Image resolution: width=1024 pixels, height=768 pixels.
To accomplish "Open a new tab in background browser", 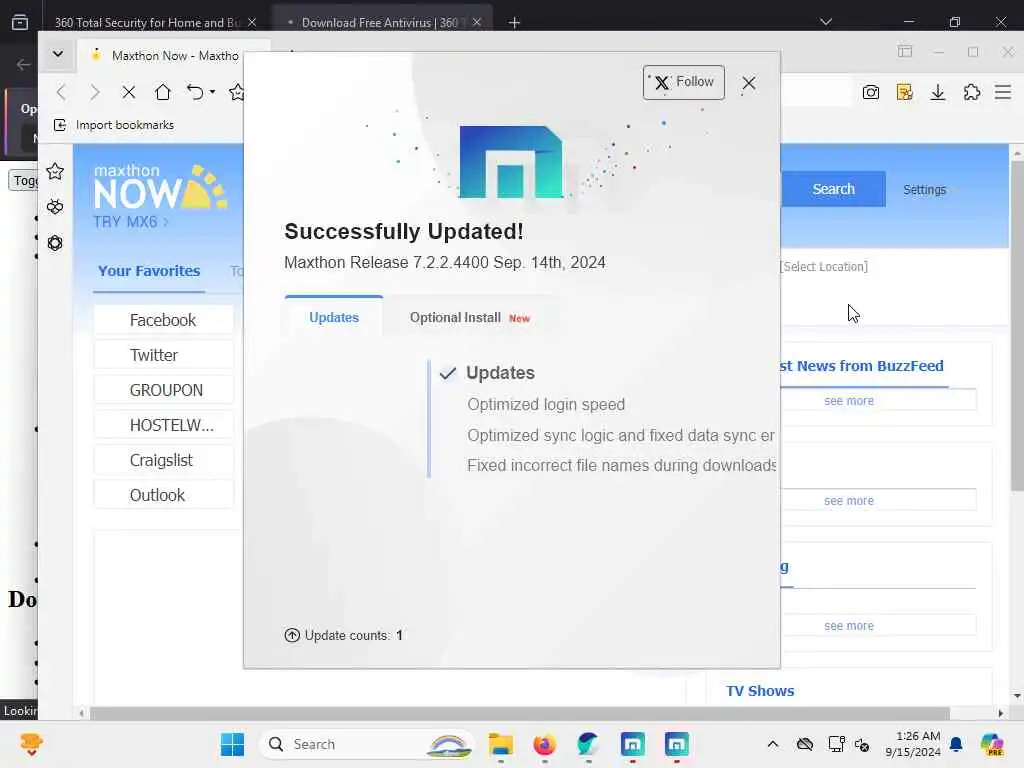I will pyautogui.click(x=514, y=23).
